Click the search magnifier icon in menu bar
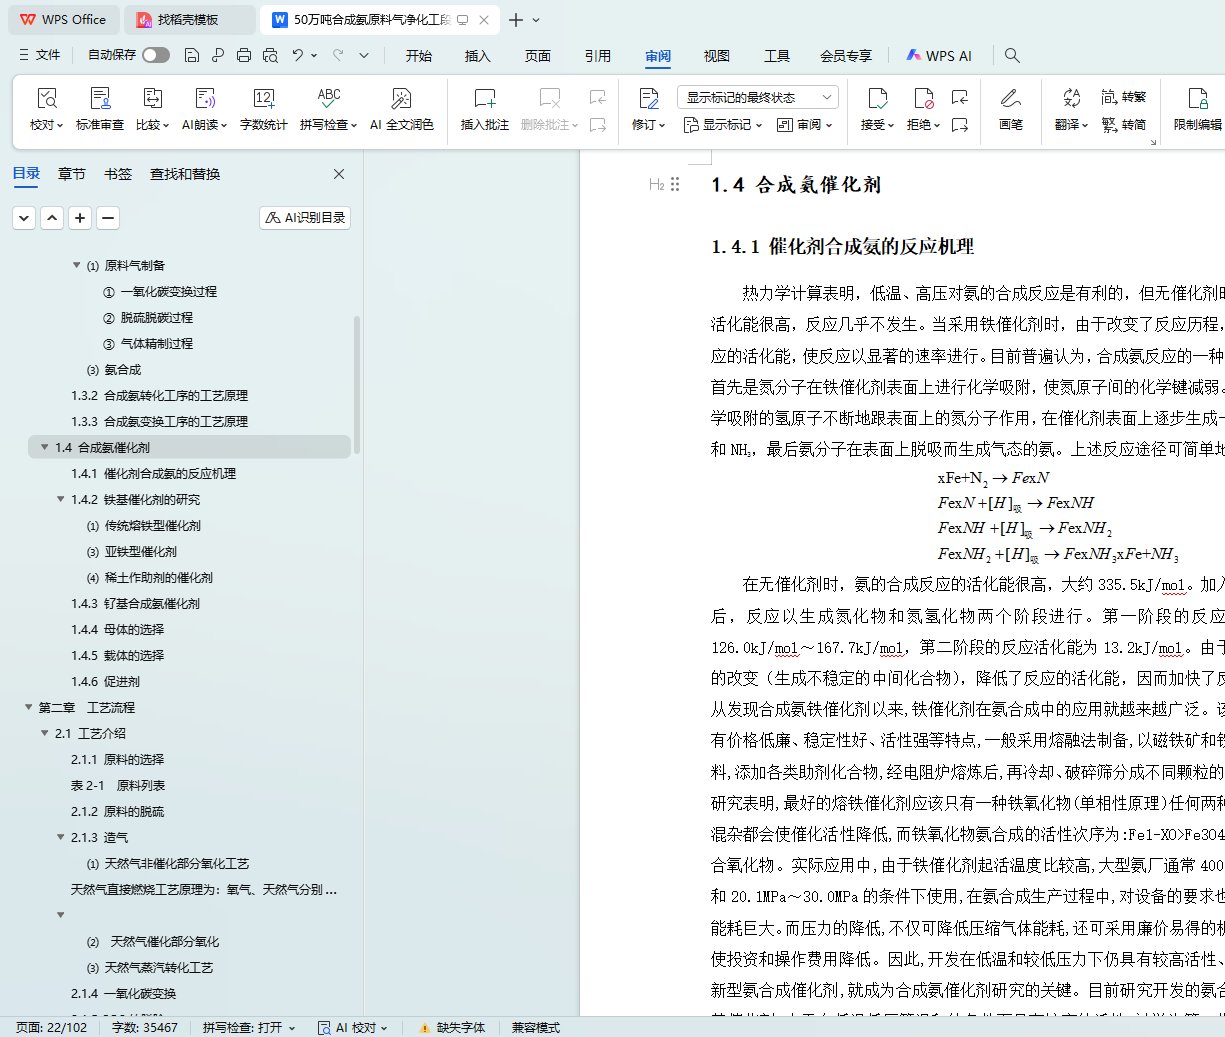This screenshot has height=1037, width=1225. click(x=1012, y=55)
